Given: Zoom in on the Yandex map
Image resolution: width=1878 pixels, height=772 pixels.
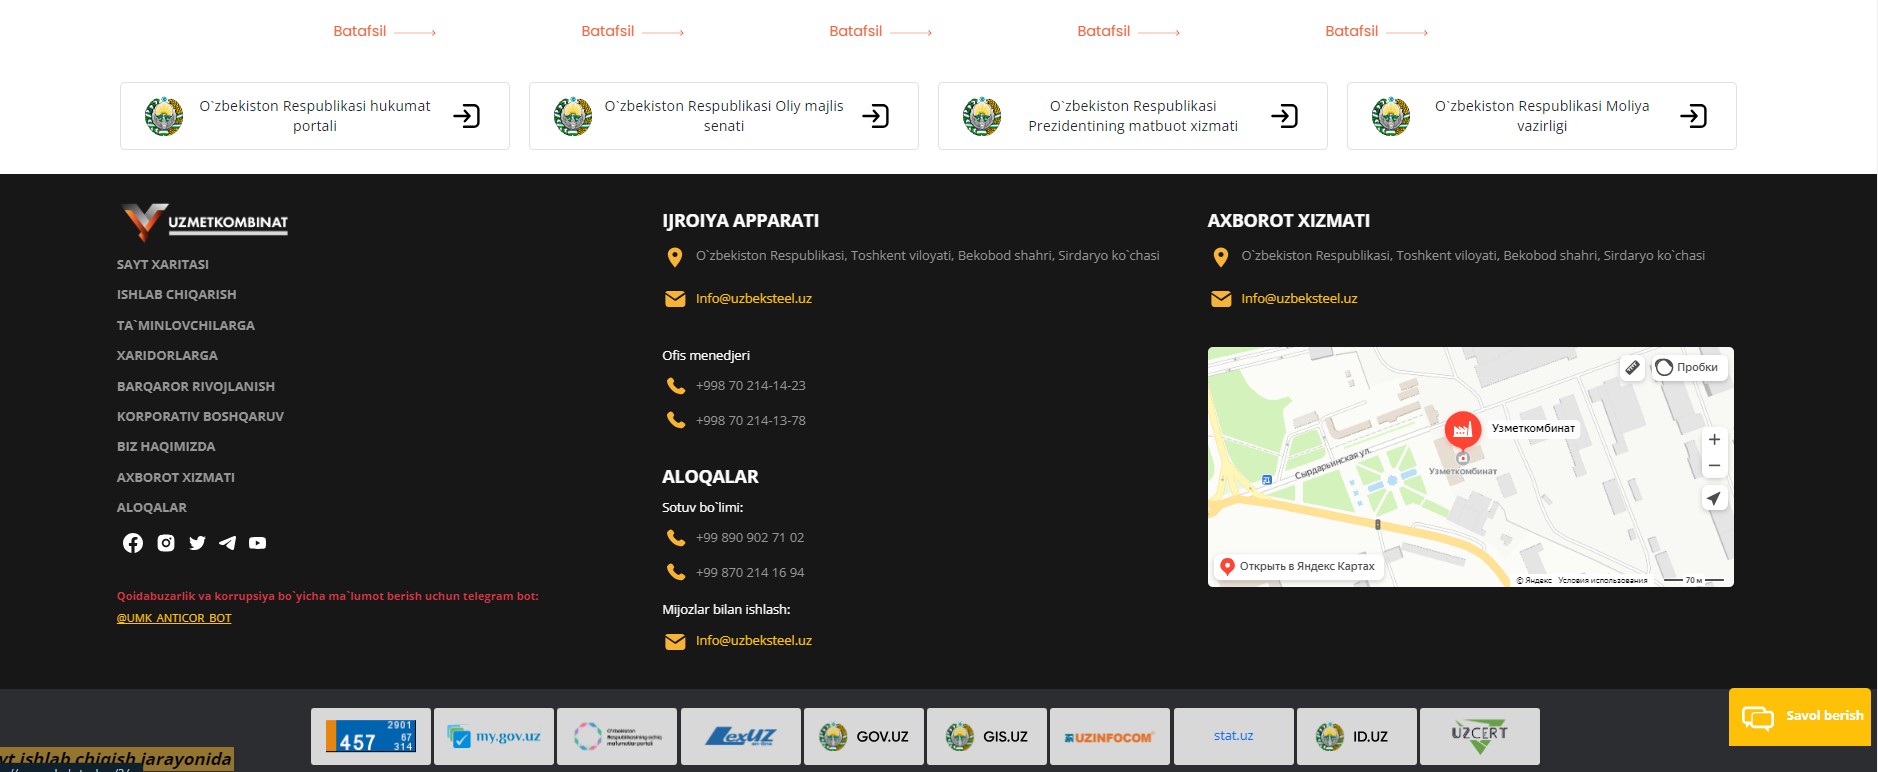Looking at the screenshot, I should [1714, 440].
